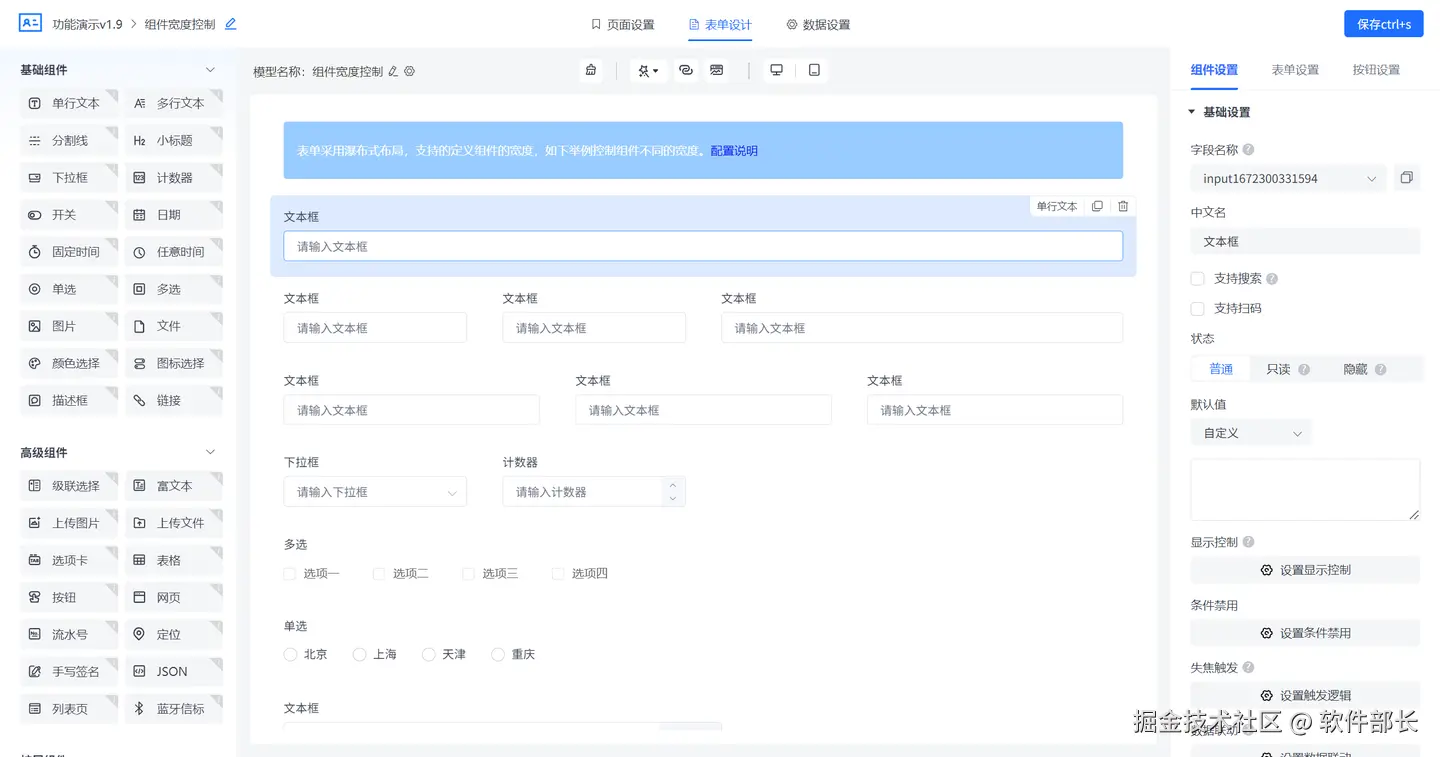The height and width of the screenshot is (757, 1440).
Task: Open the magic wand tool dropdown
Action: (648, 70)
